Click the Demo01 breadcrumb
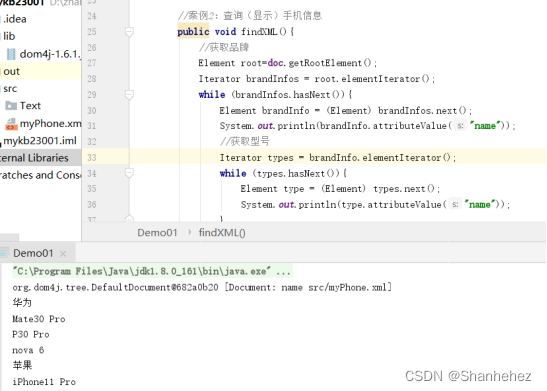 157,233
